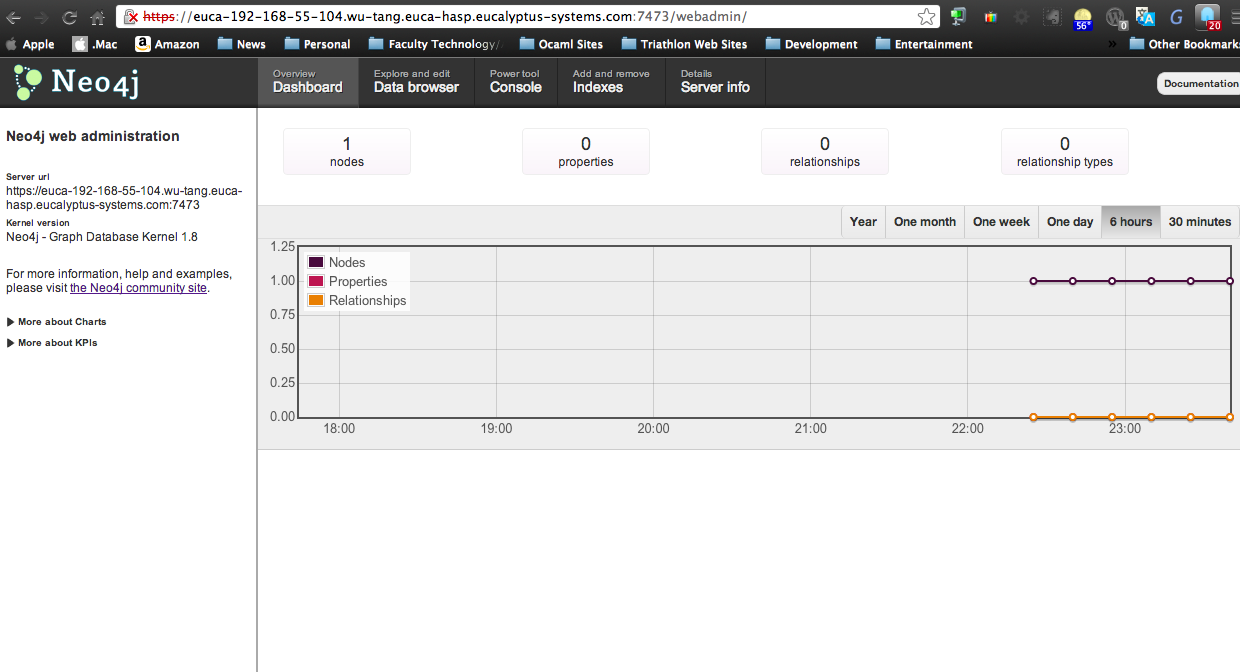This screenshot has width=1240, height=672.
Task: Click the insecure HTTPS padlock icon
Action: (131, 17)
